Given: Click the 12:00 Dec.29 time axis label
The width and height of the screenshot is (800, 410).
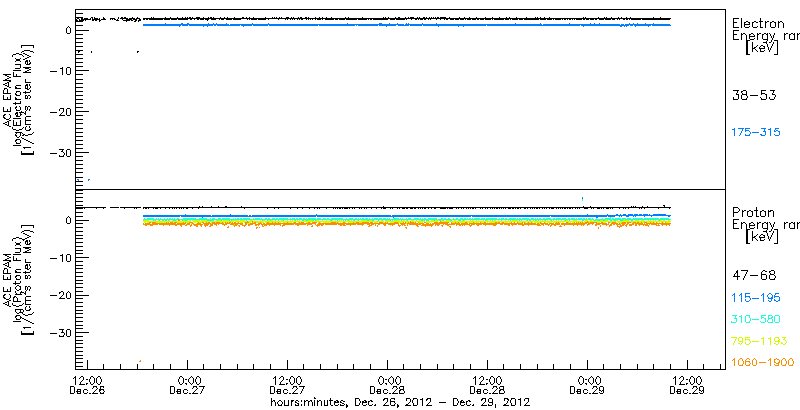Looking at the screenshot, I should pyautogui.click(x=688, y=386).
